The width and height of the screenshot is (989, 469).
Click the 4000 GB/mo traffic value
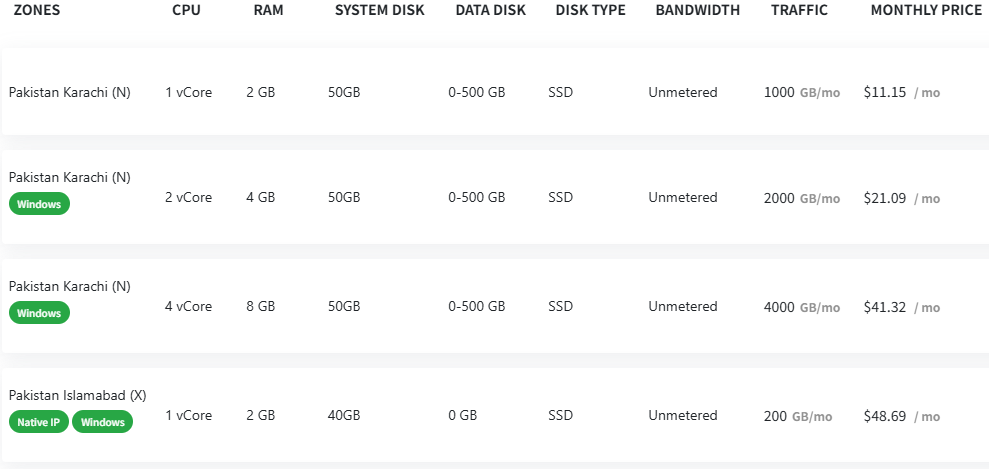tap(801, 307)
